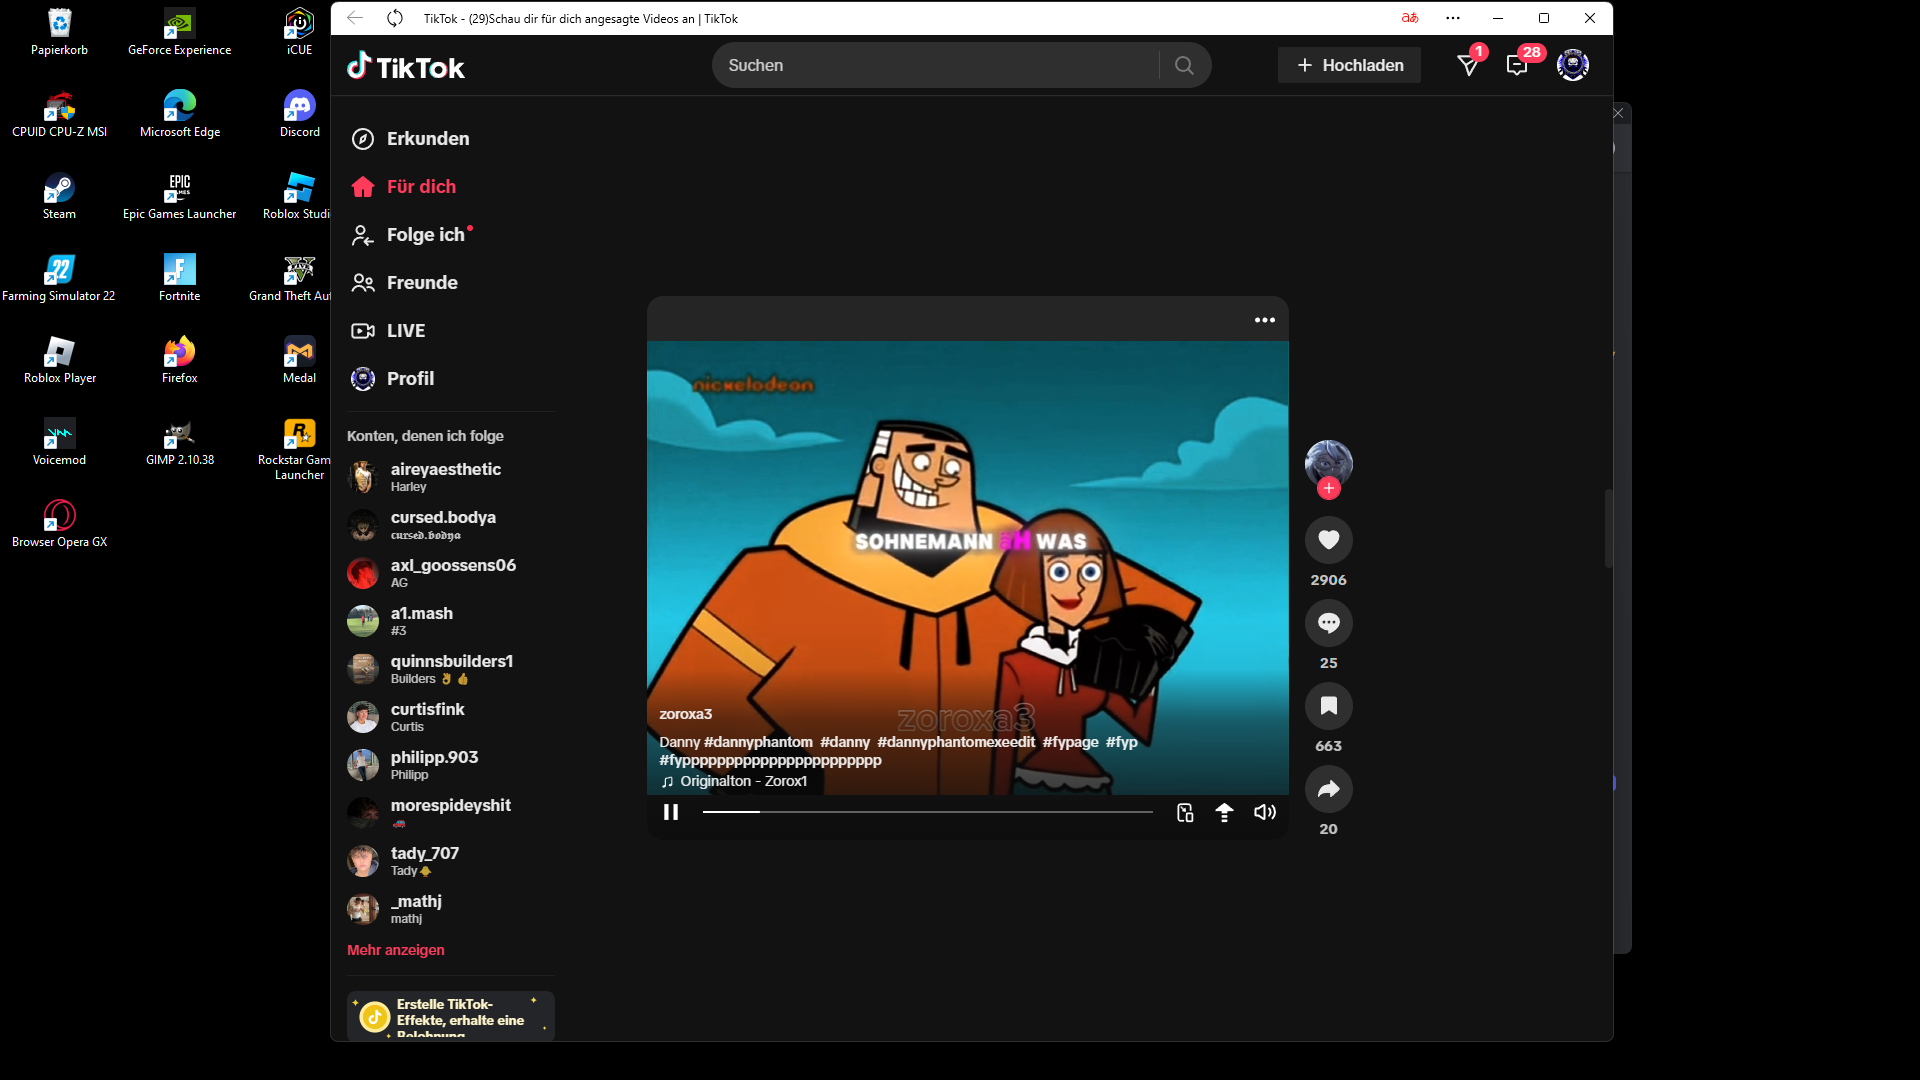This screenshot has width=1920, height=1080.
Task: Open the Erstelle TikTok-Effekte banner
Action: [451, 1016]
